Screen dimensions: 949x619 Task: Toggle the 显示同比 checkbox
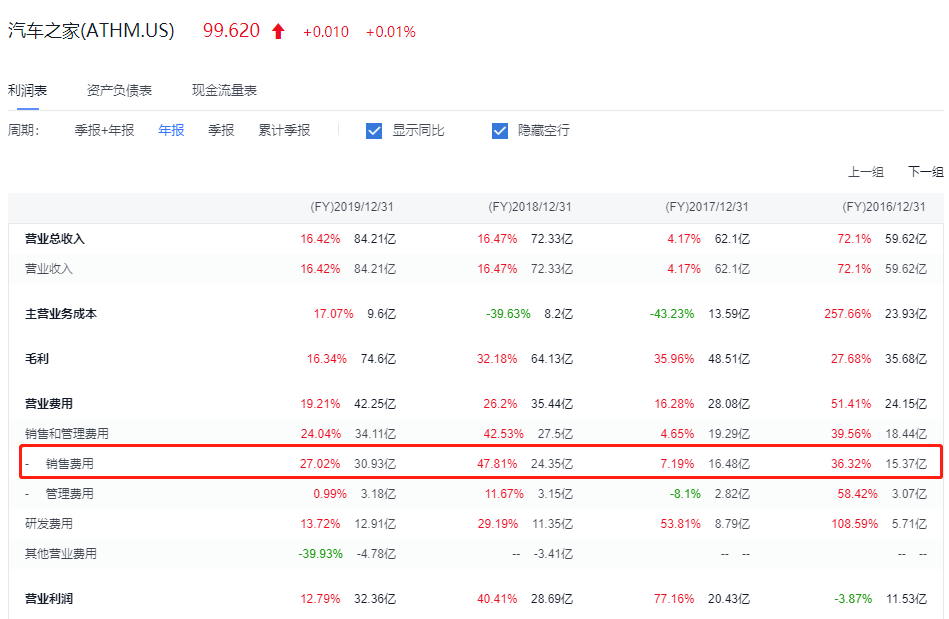tap(375, 131)
